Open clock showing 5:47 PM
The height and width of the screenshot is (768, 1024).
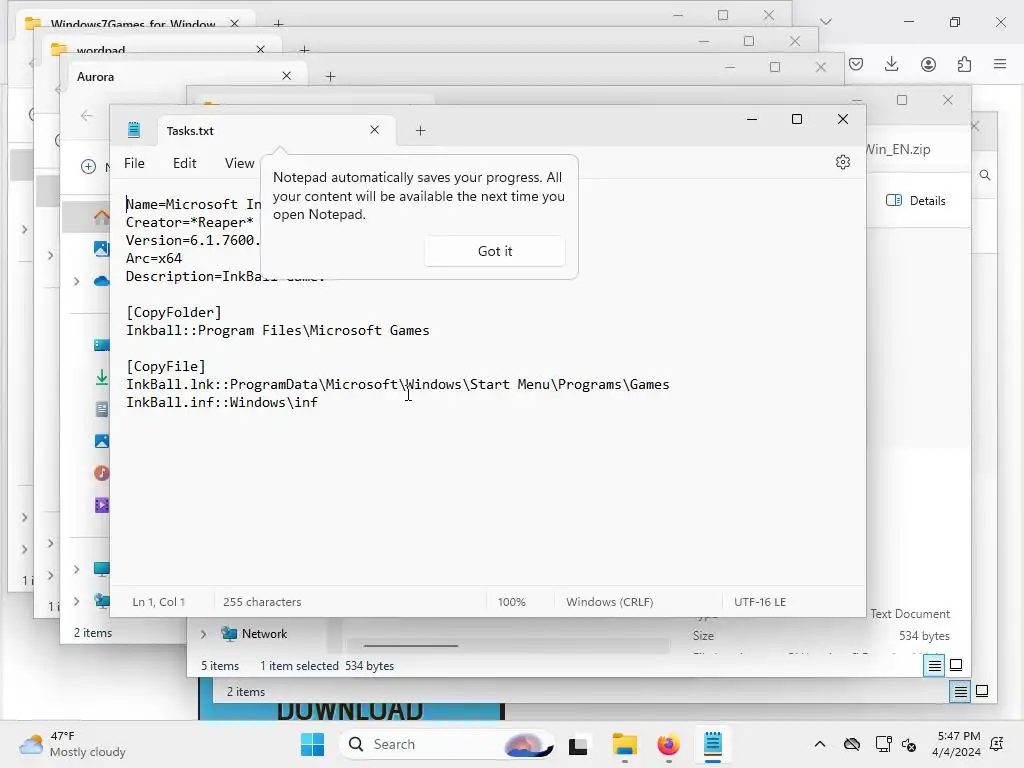[956, 744]
